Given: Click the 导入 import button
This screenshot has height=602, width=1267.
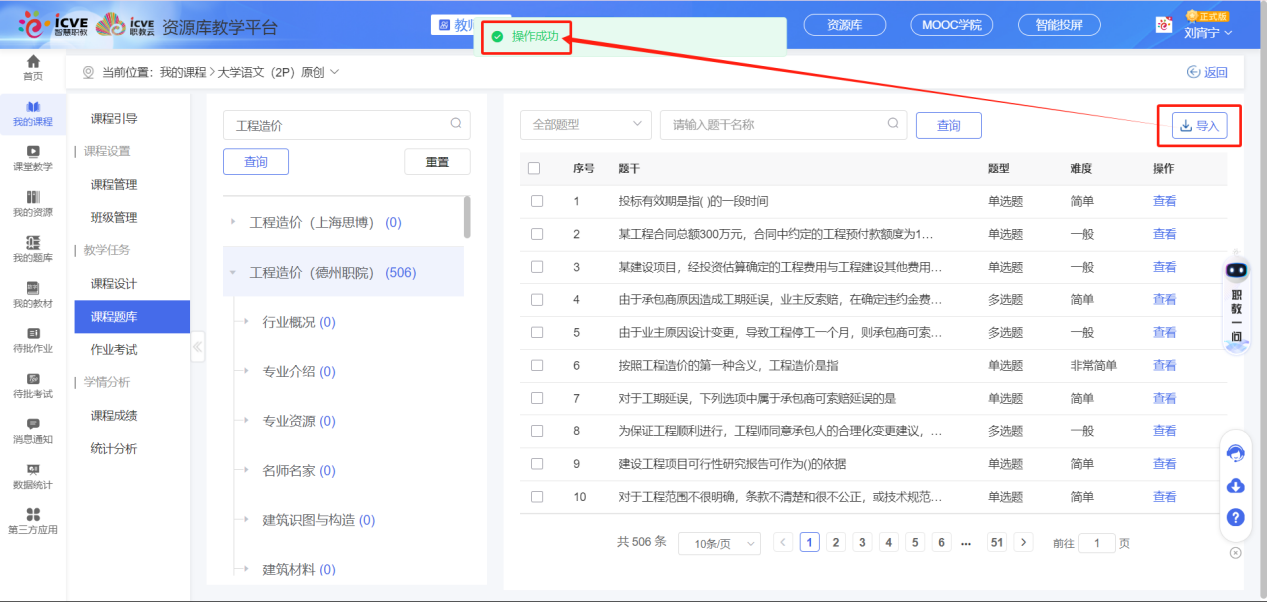Looking at the screenshot, I should click(x=1199, y=126).
